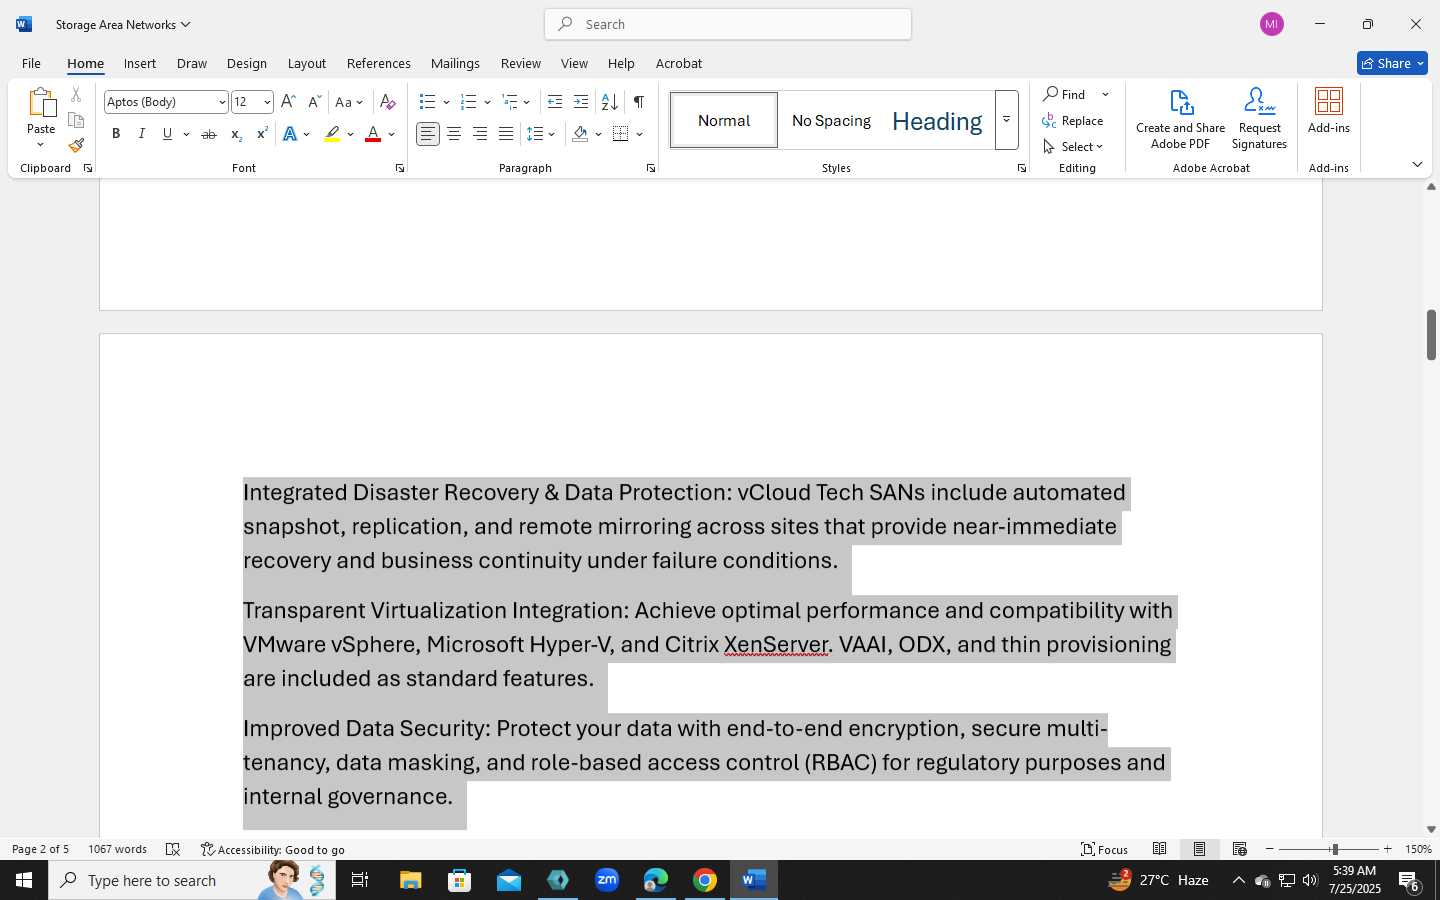Image resolution: width=1440 pixels, height=900 pixels.
Task: Clear all formatting with eraser icon
Action: (388, 102)
